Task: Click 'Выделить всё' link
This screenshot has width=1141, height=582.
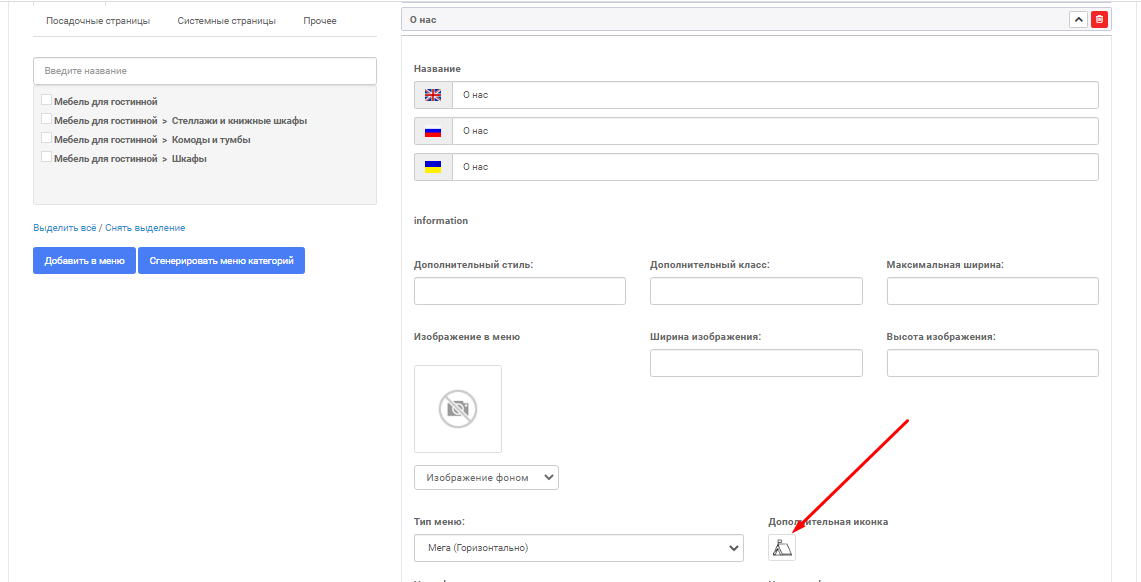Action: tap(65, 228)
